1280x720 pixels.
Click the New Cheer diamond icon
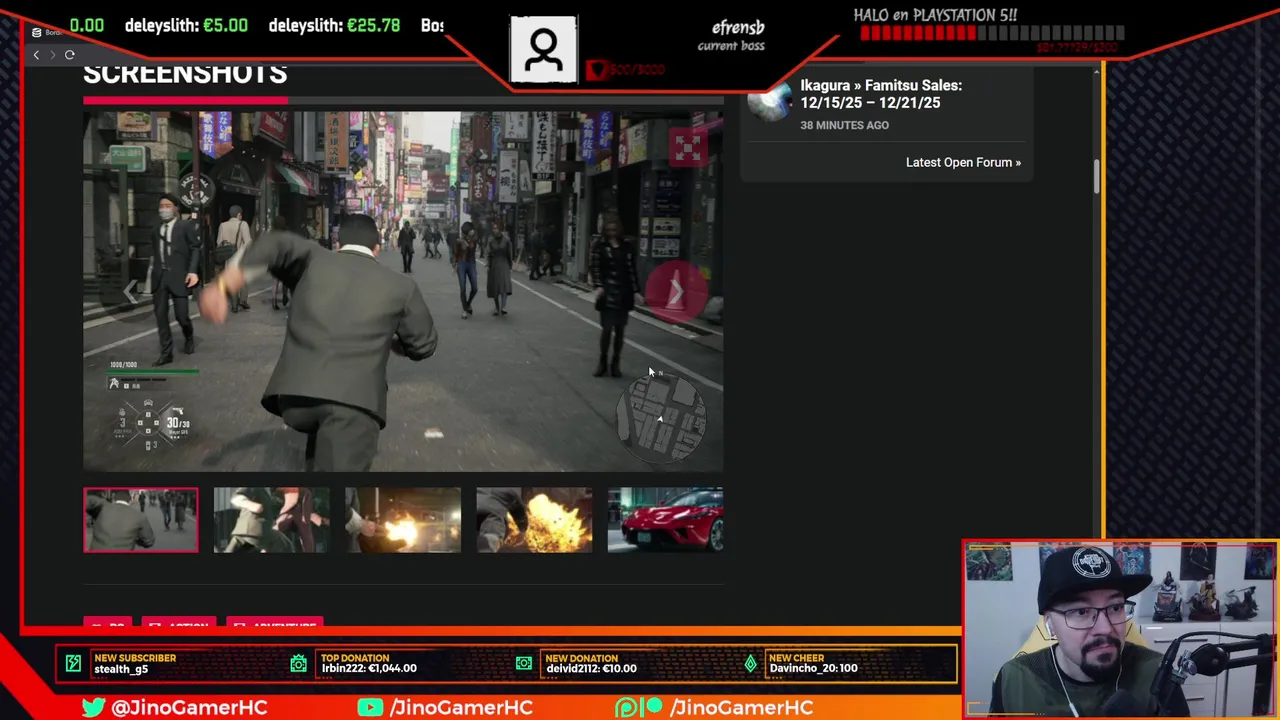[x=750, y=663]
